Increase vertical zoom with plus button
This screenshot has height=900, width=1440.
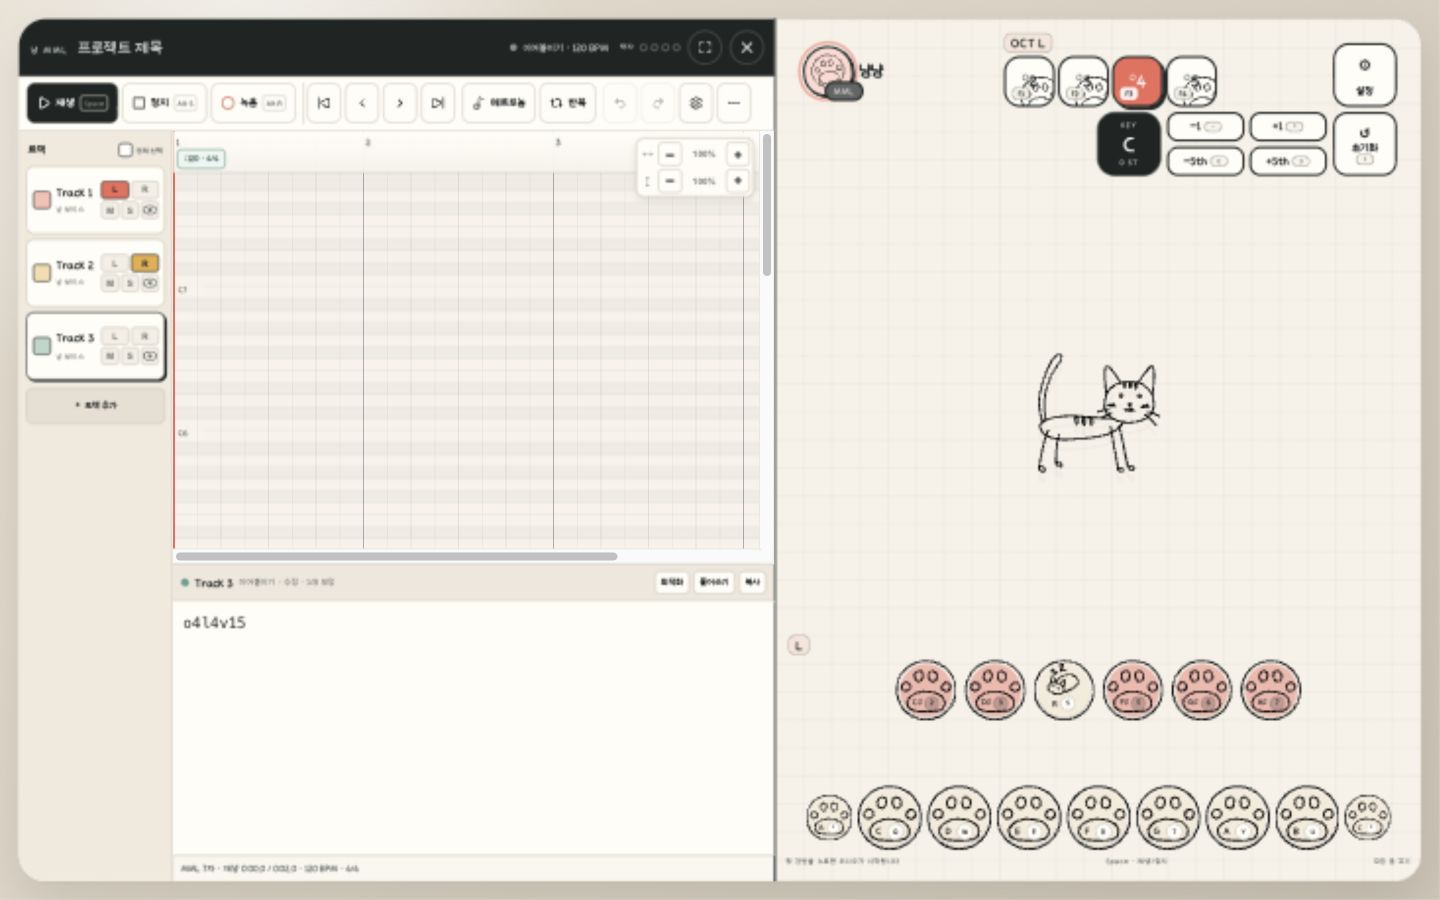coord(738,181)
